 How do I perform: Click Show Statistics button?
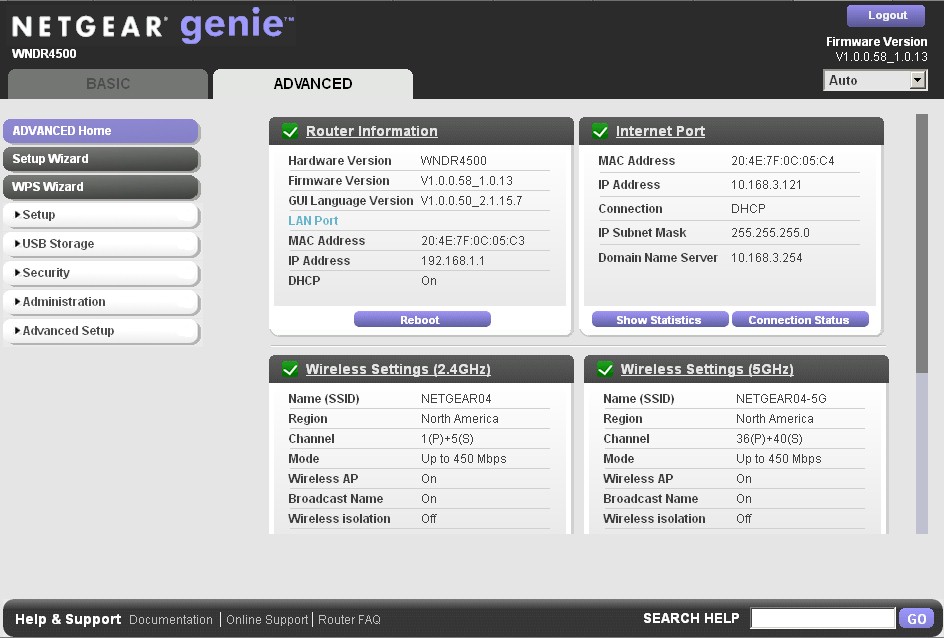(660, 320)
